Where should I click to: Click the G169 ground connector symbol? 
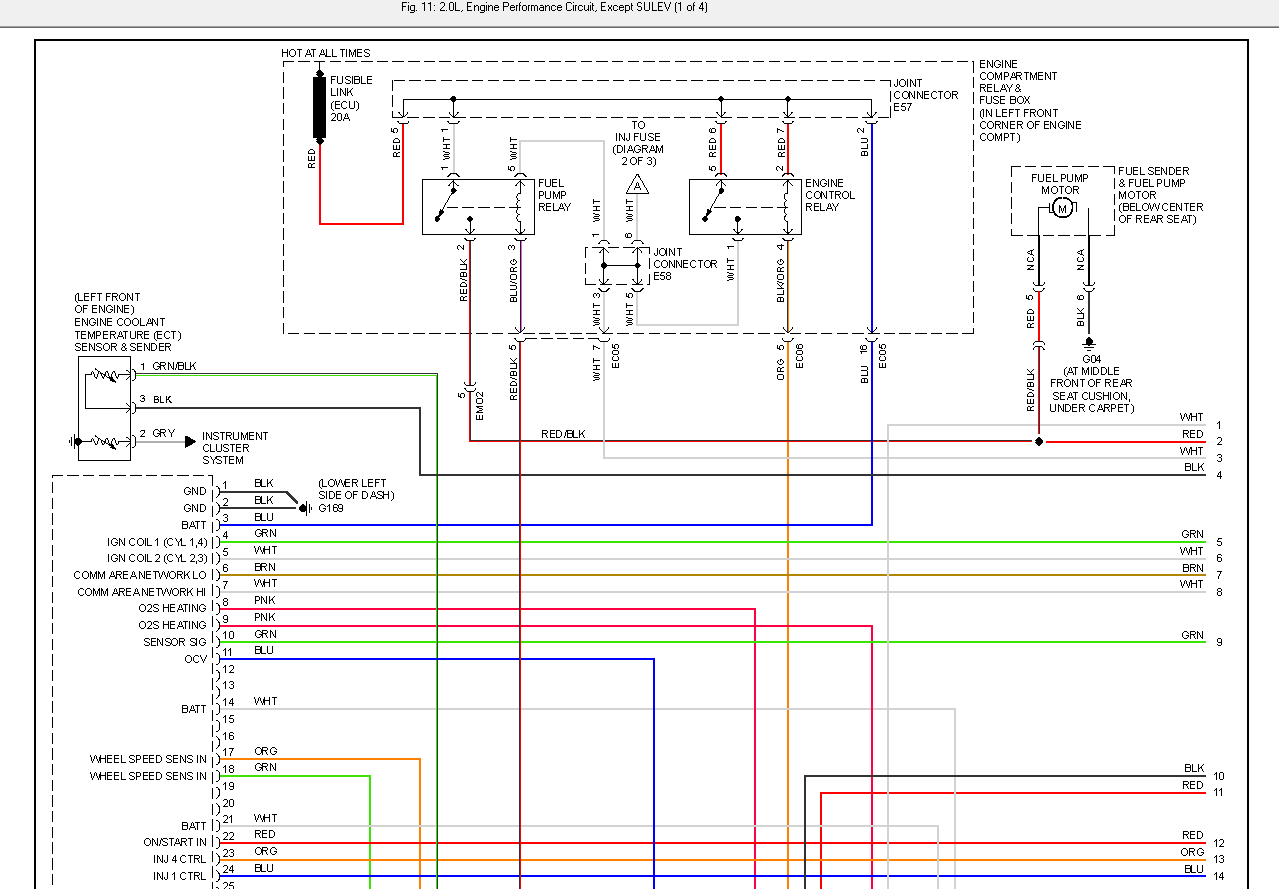tap(305, 506)
